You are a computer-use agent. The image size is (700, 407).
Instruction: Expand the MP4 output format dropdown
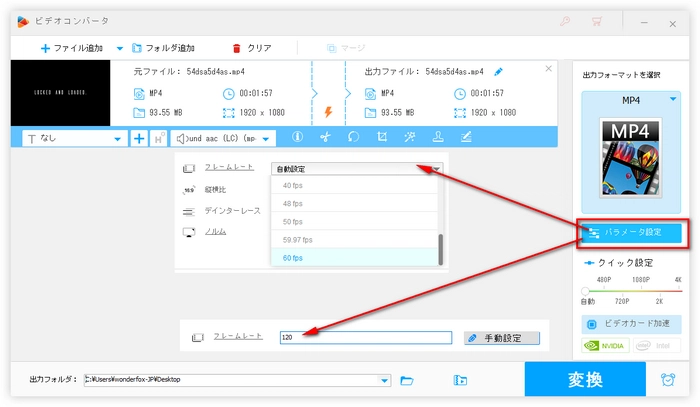[673, 100]
